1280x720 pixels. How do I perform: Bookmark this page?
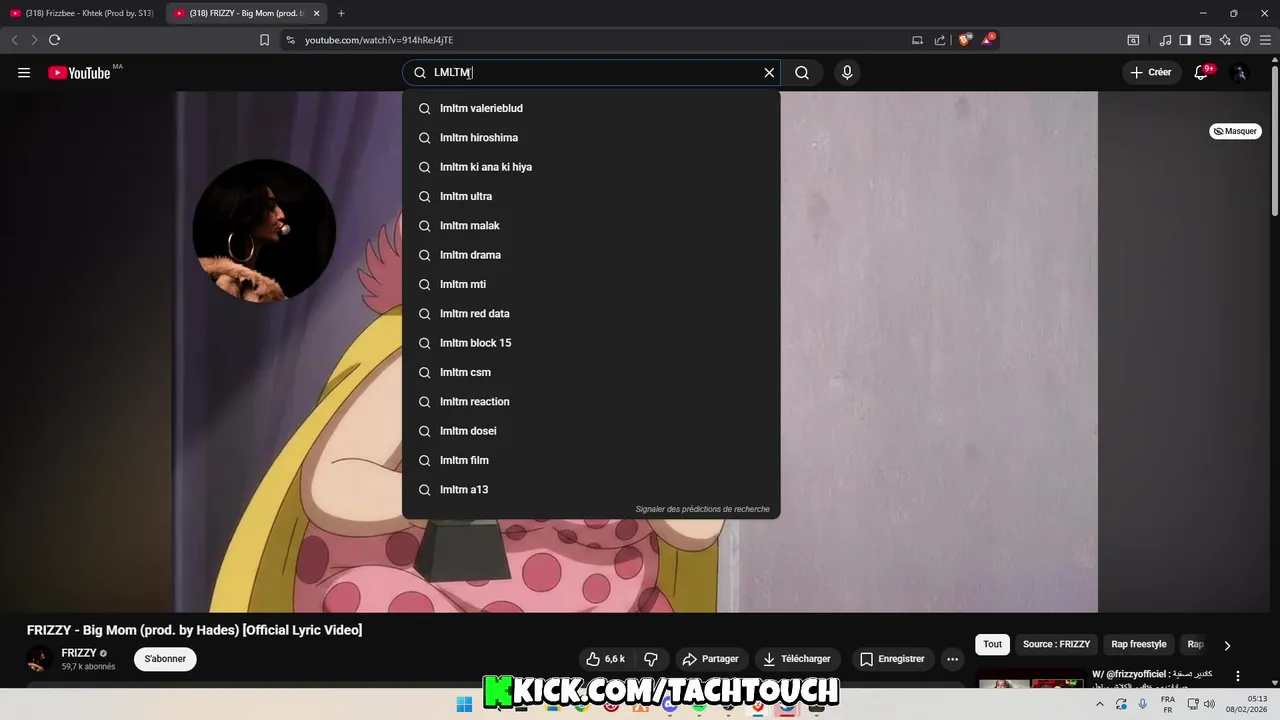264,40
